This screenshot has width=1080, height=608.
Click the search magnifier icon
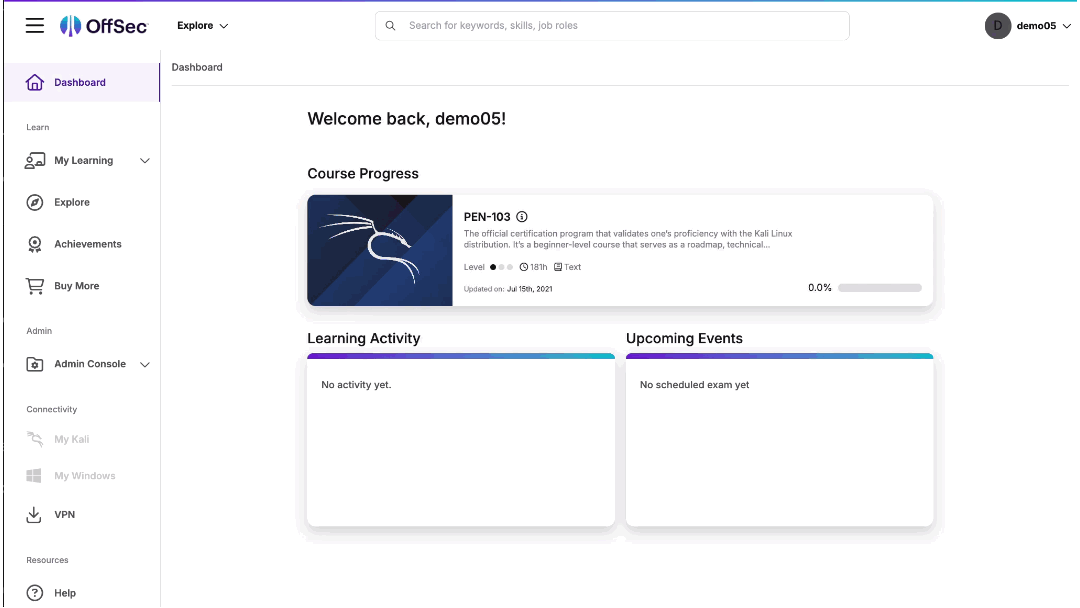click(x=391, y=25)
